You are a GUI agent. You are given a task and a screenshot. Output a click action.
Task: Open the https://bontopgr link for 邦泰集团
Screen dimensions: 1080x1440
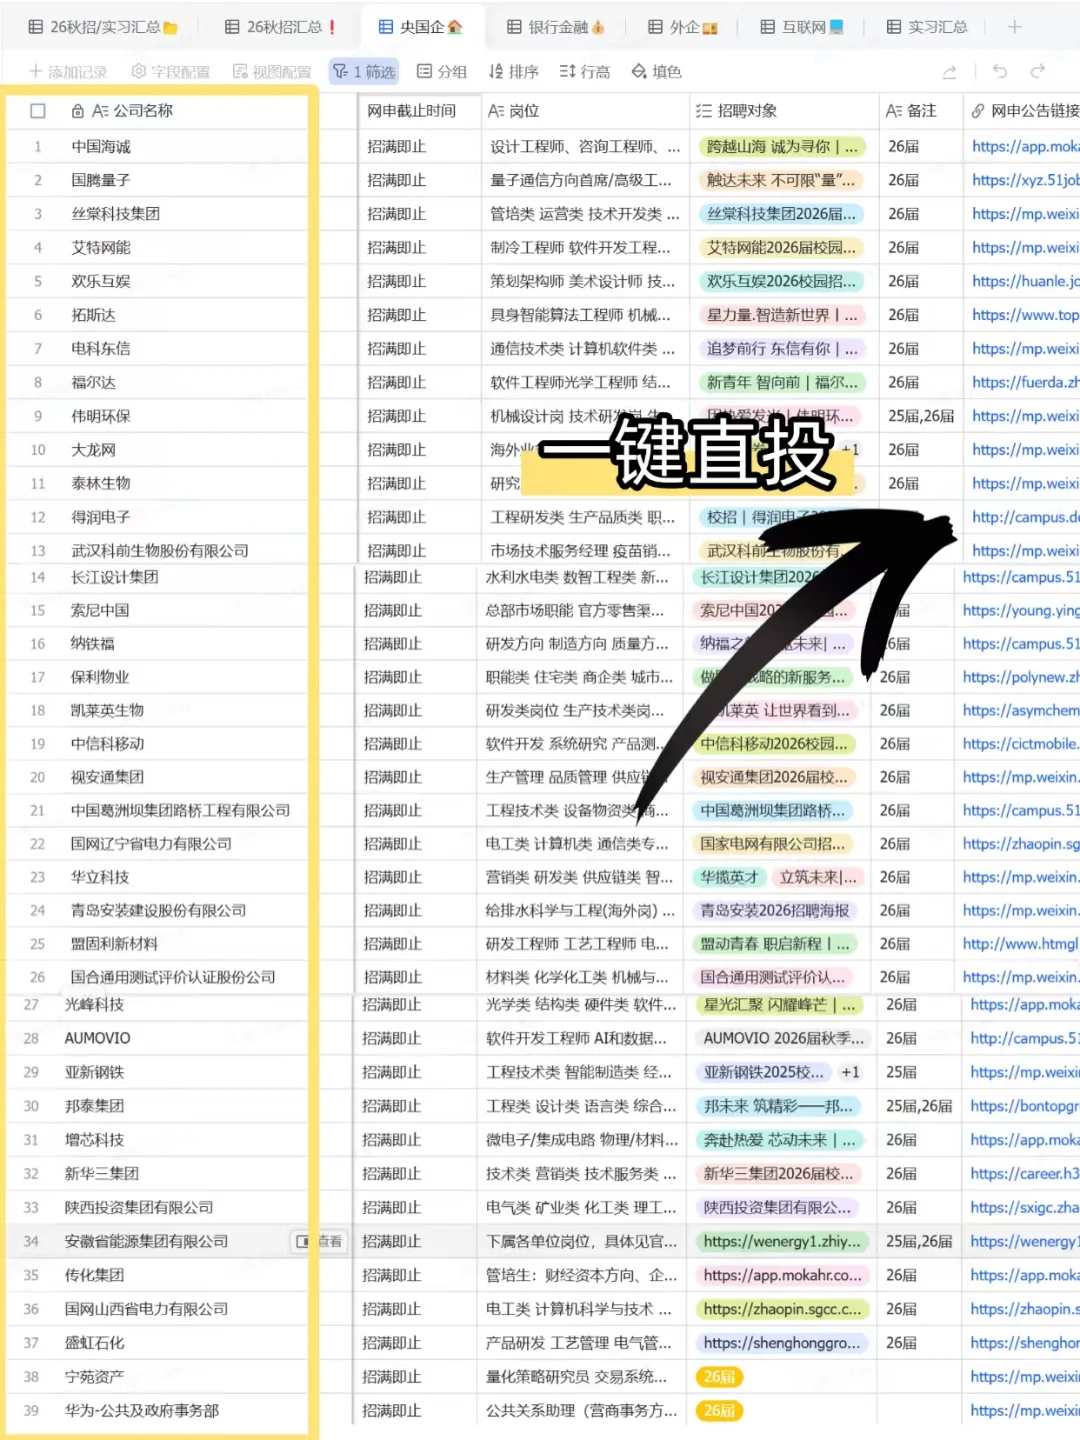[x=1025, y=1106]
